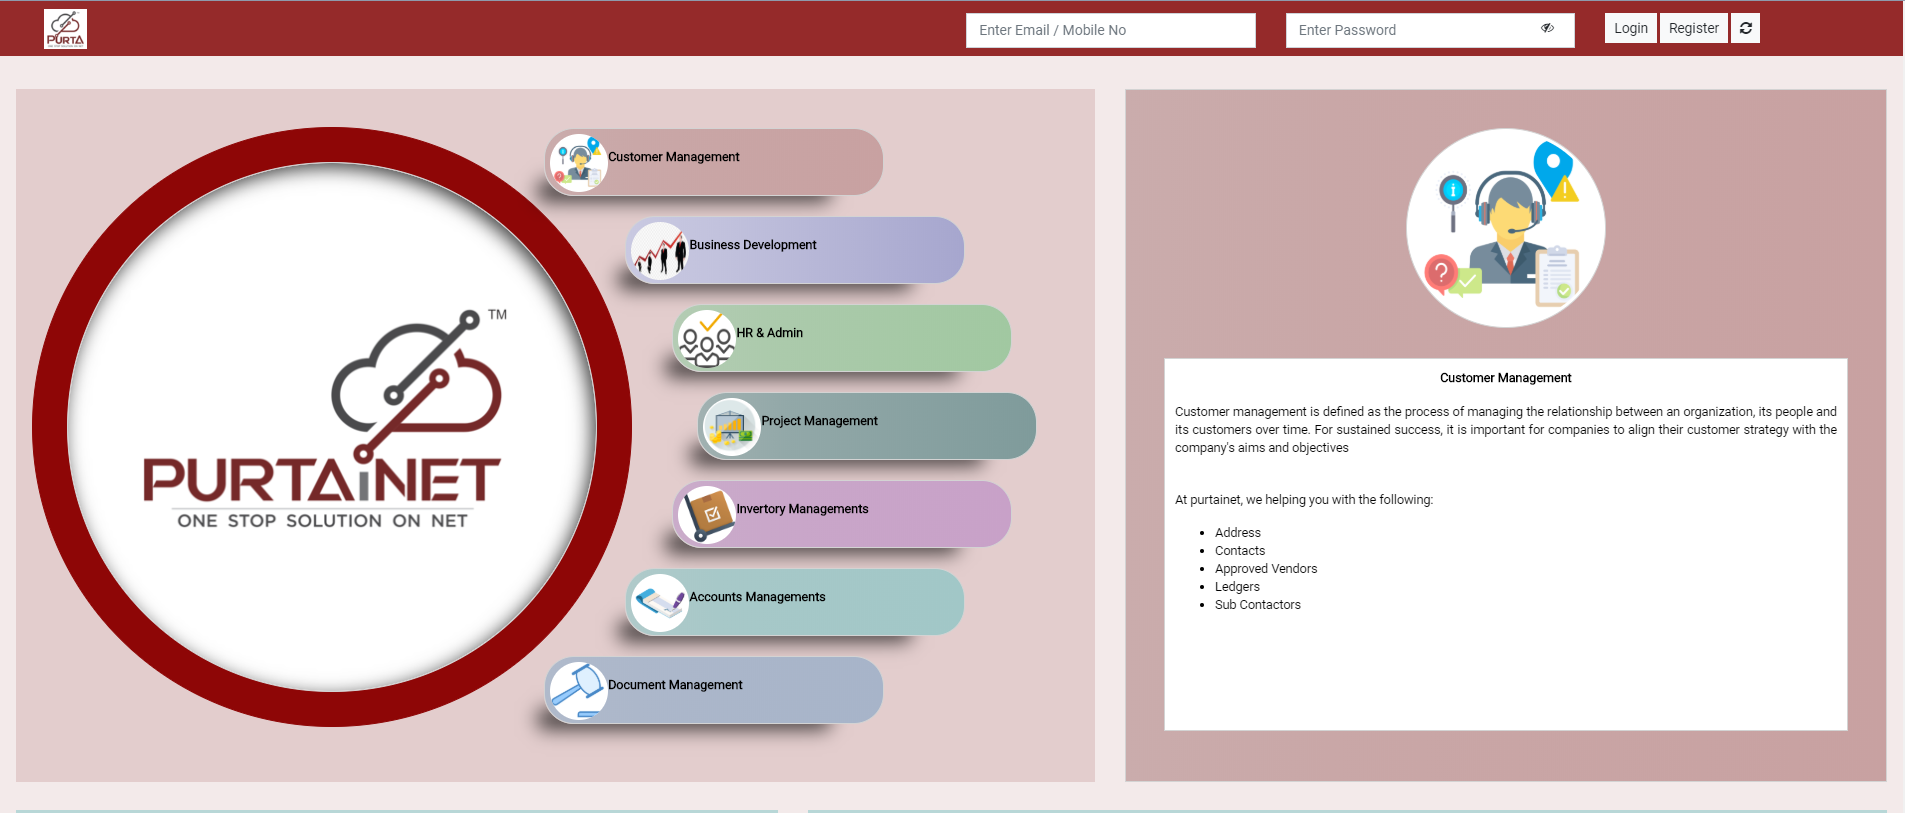Focus the Email / Mobile No field
Screen dimensions: 1905x813
pyautogui.click(x=1111, y=30)
